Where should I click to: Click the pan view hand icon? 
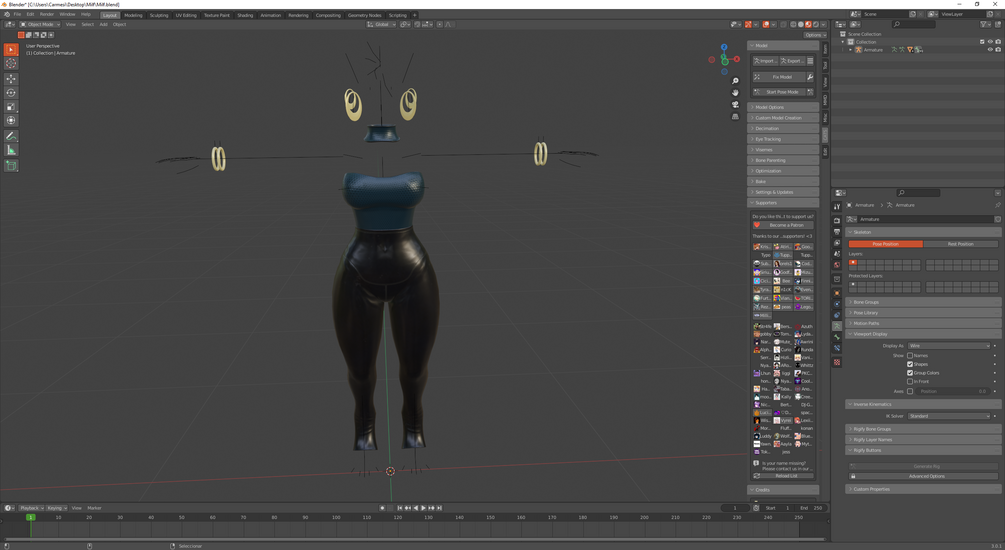pyautogui.click(x=735, y=92)
